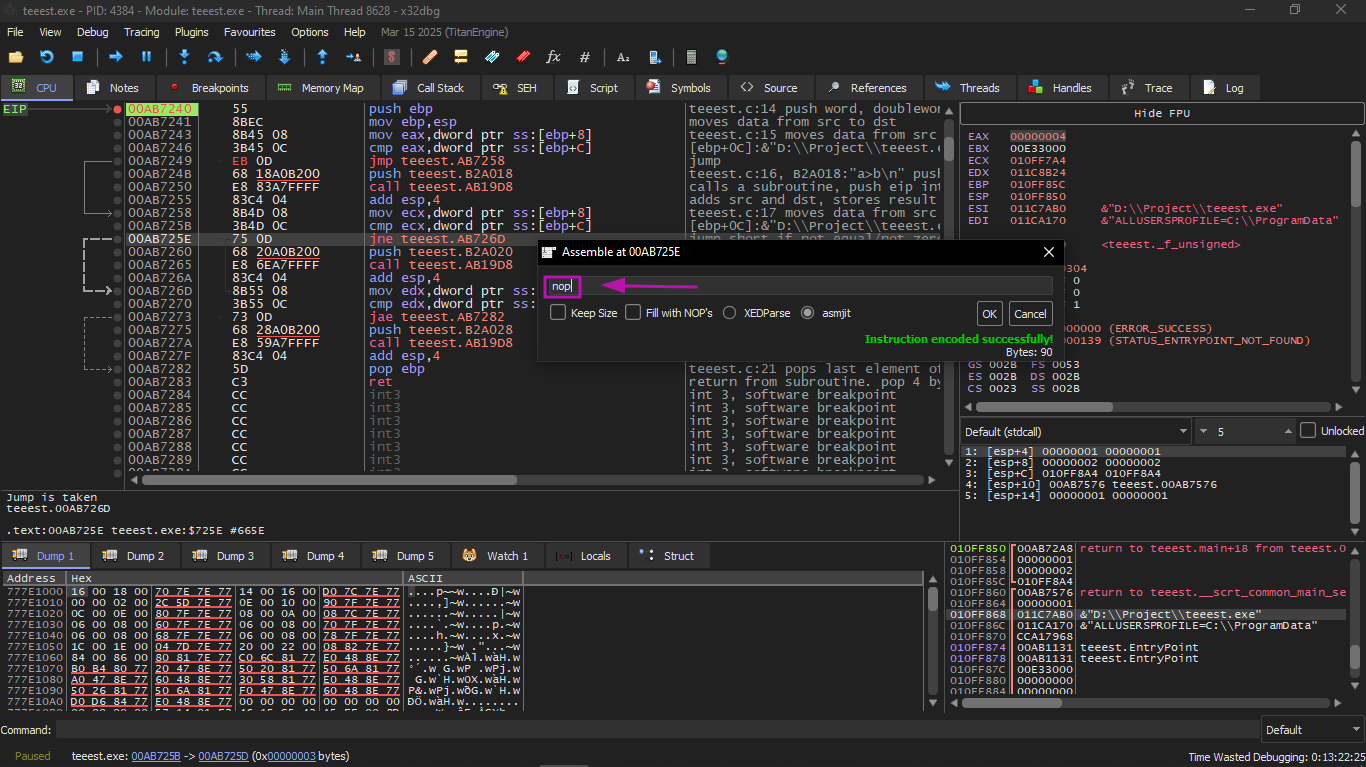Click the Step Over toolbar icon
The width and height of the screenshot is (1366, 767).
tap(214, 57)
